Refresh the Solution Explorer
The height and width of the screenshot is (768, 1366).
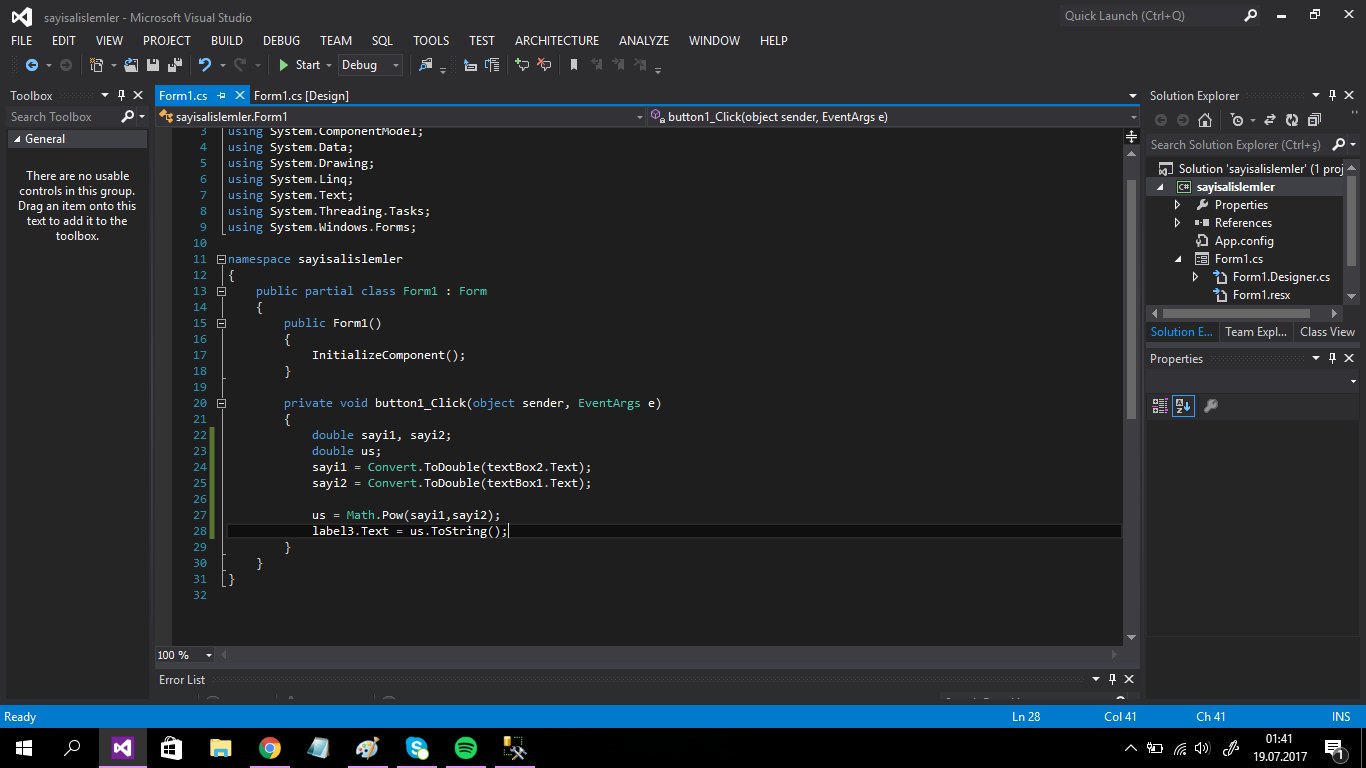[1291, 120]
